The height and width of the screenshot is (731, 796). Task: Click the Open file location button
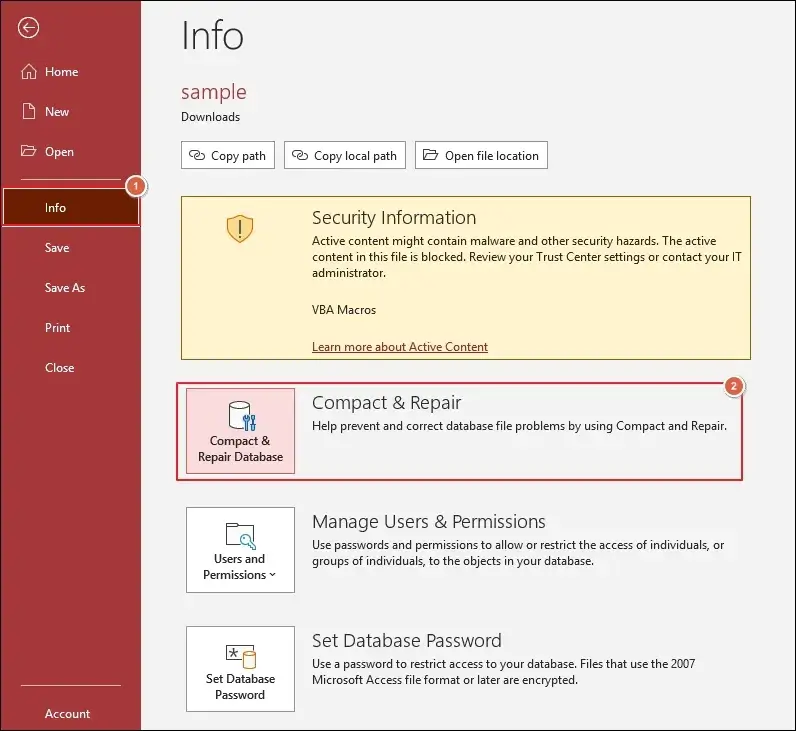481,155
